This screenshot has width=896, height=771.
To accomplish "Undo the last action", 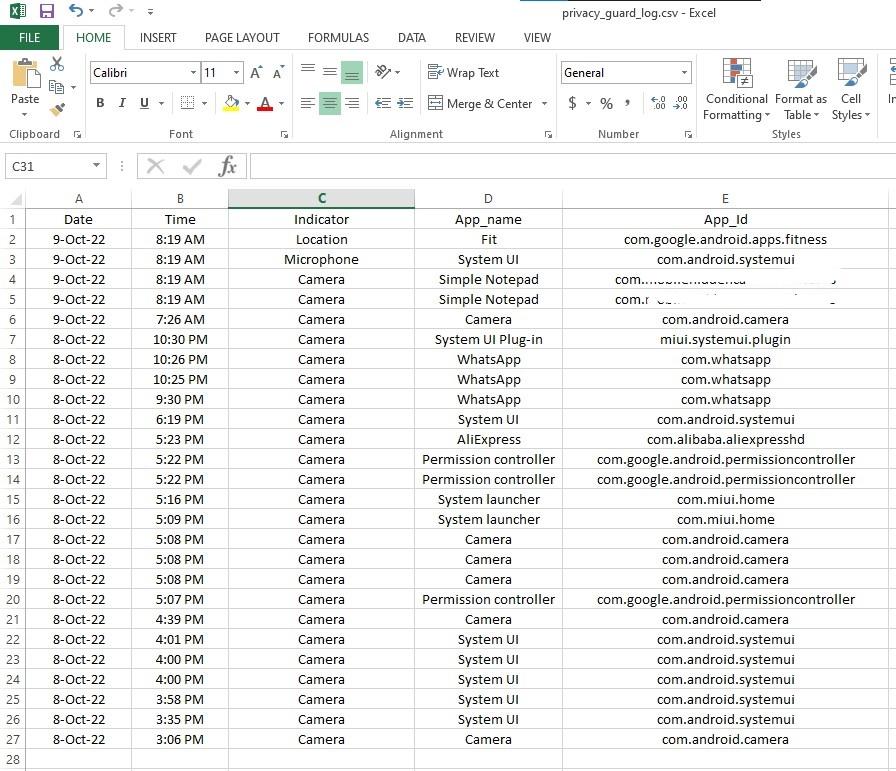I will tap(75, 10).
